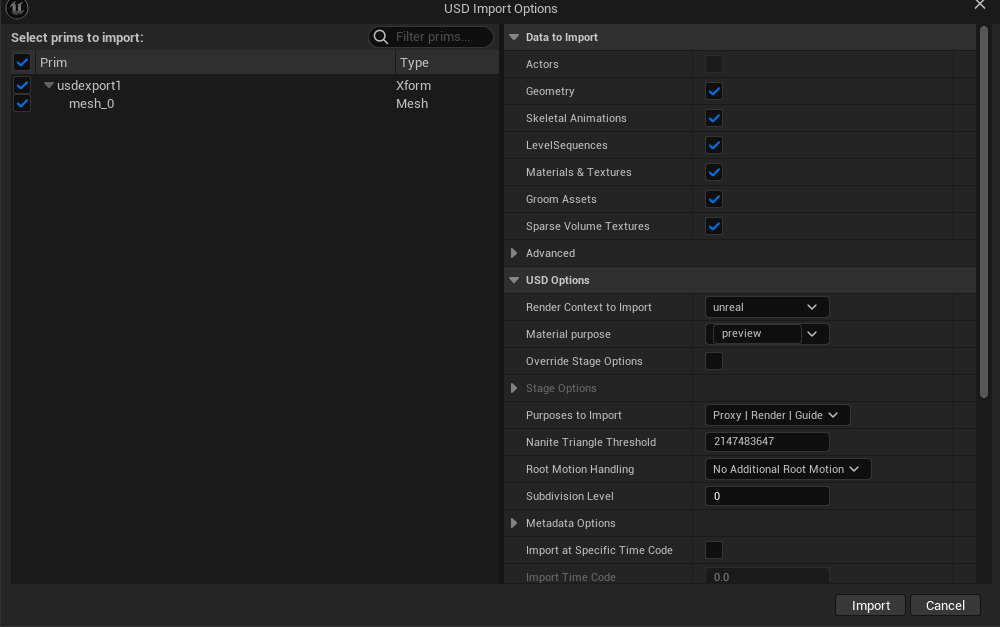Click the Subdivision Level label
The image size is (1000, 627).
[570, 496]
